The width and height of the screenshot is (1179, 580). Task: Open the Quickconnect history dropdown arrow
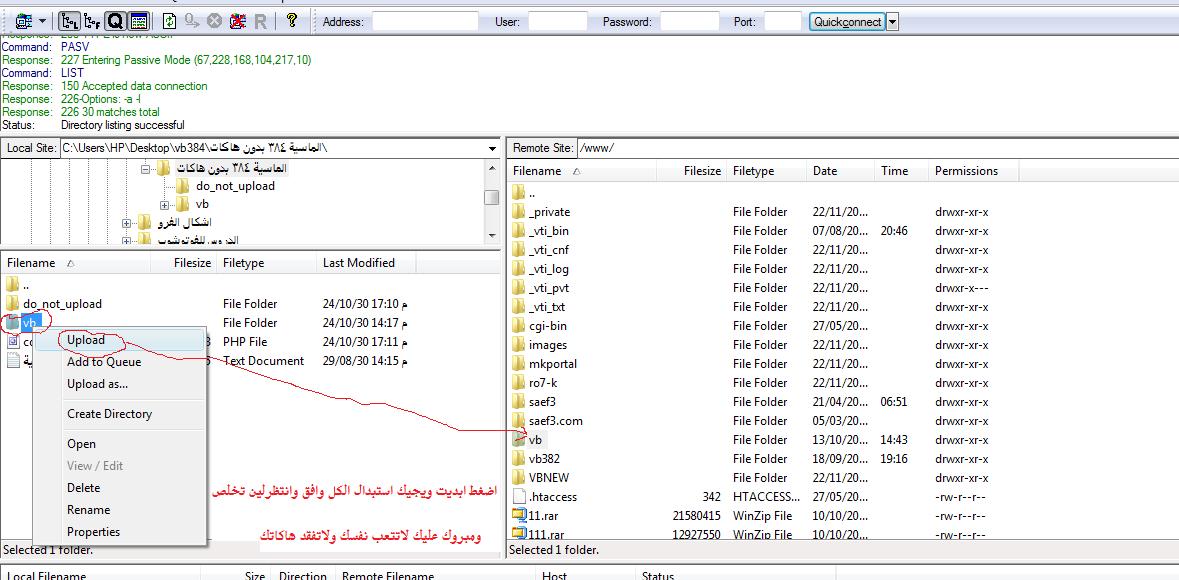click(892, 22)
